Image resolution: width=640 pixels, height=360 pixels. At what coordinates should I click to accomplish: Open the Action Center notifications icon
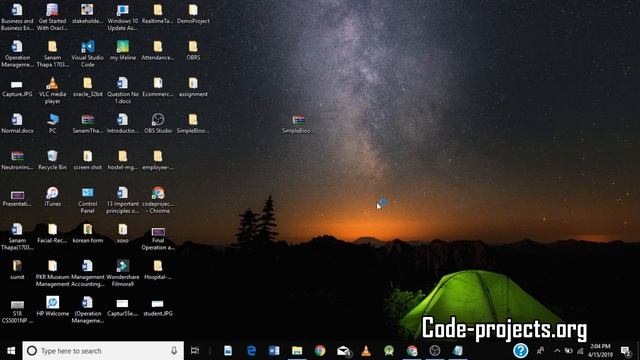pos(625,351)
